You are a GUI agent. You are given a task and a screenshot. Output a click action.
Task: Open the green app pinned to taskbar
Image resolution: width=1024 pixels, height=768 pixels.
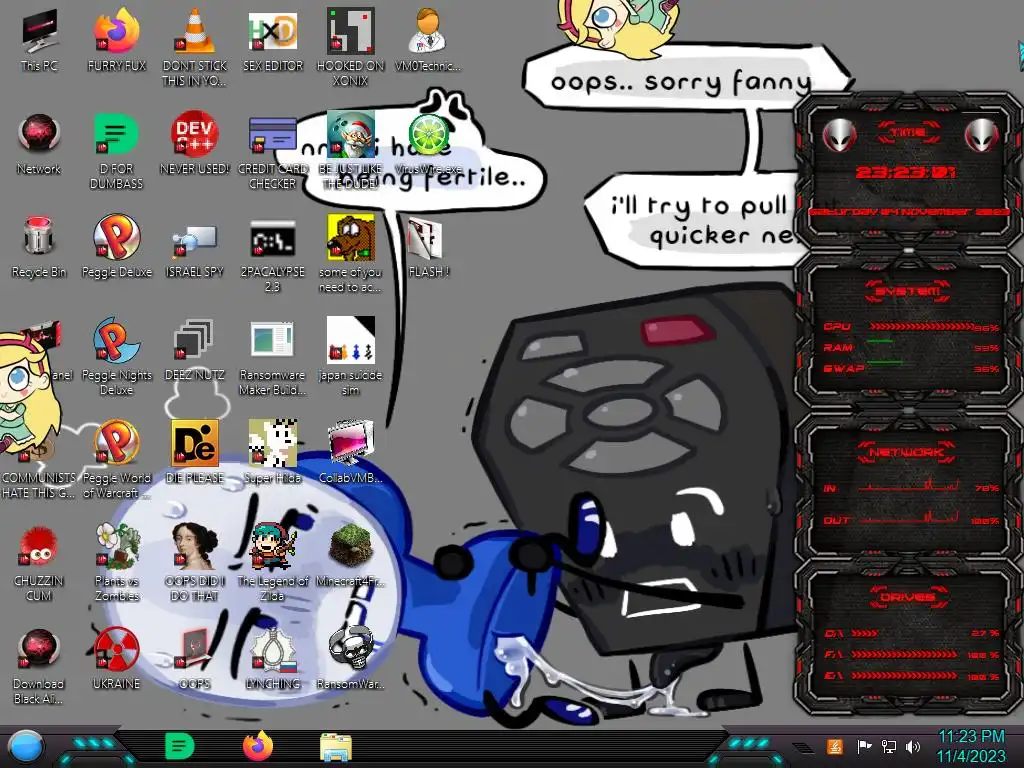coord(179,746)
